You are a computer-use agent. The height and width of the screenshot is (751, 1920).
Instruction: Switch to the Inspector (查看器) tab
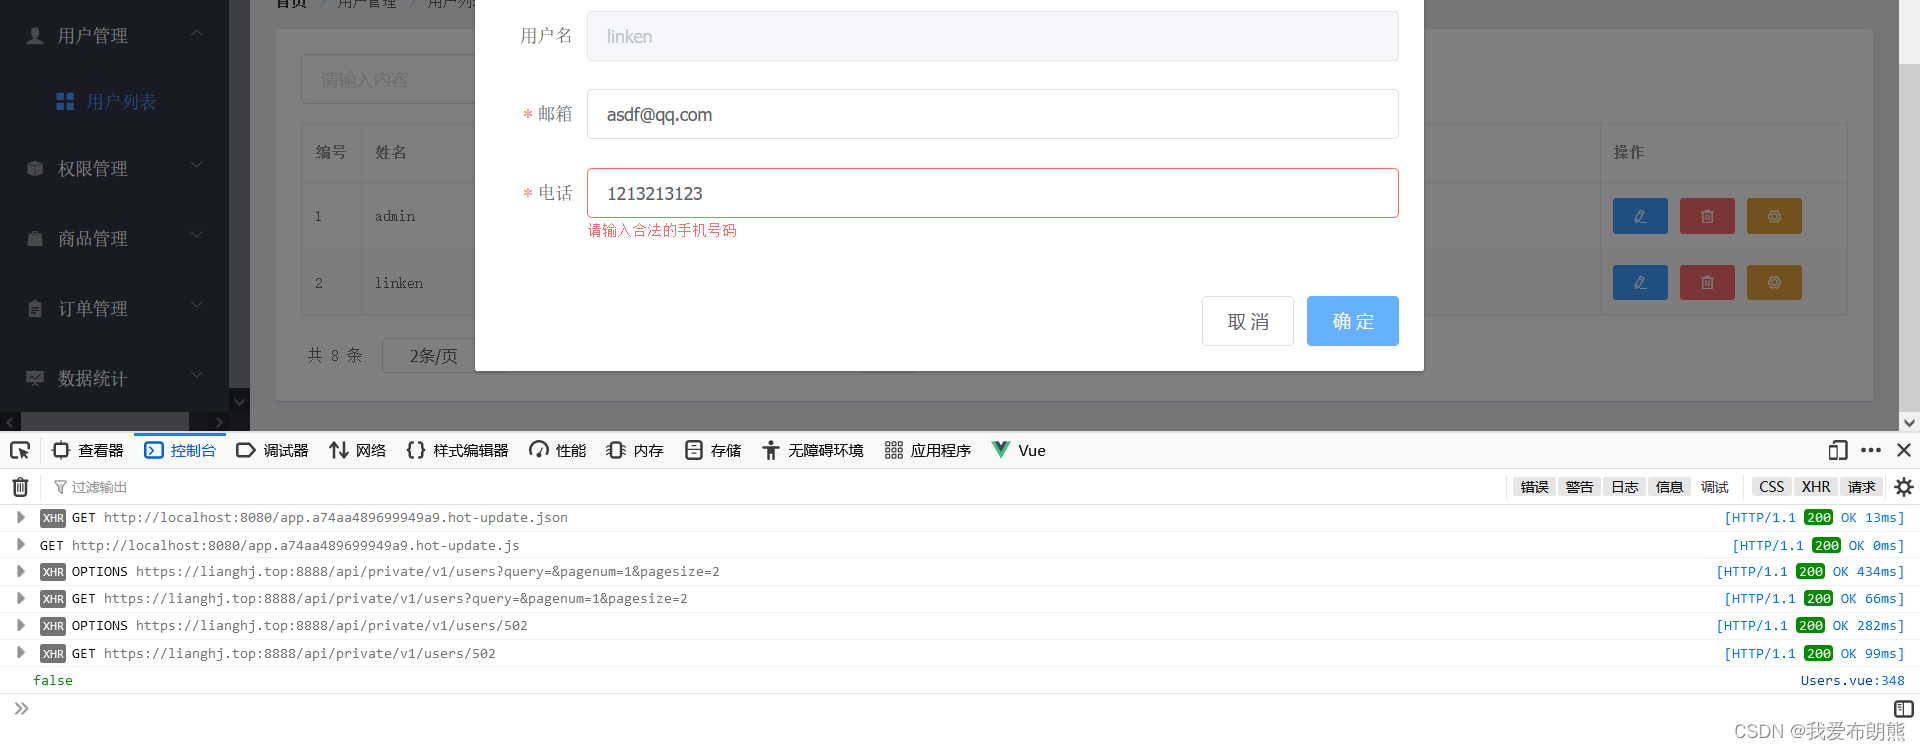88,450
